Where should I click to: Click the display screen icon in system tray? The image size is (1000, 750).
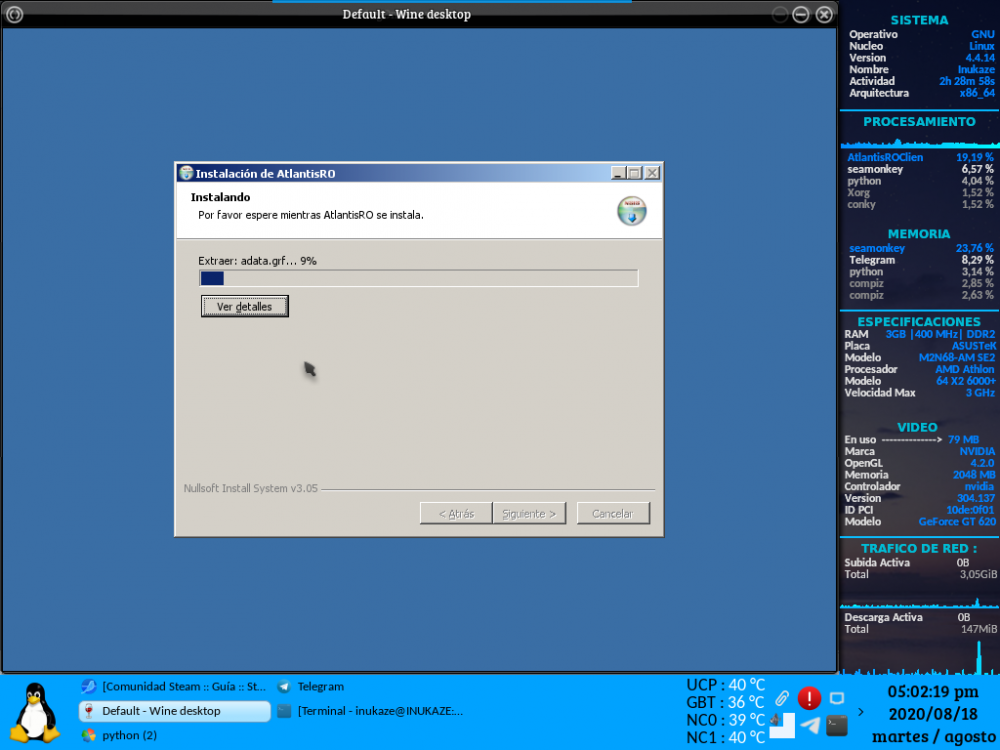coord(837,698)
